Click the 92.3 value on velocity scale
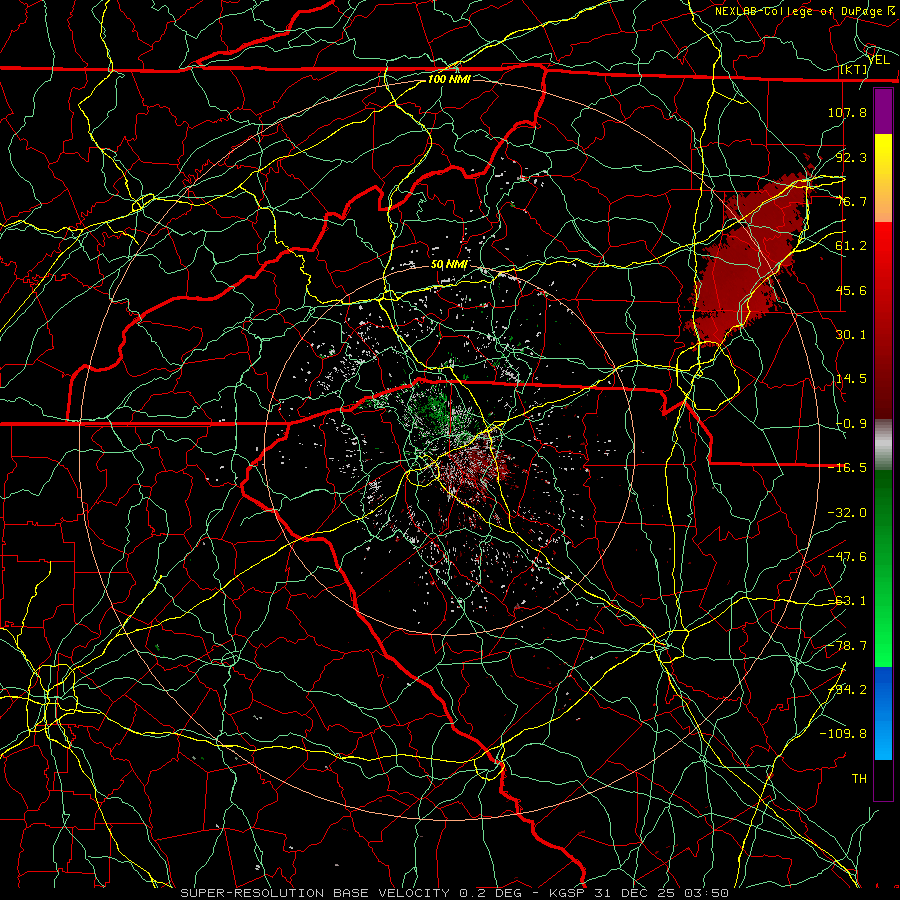 pos(851,157)
